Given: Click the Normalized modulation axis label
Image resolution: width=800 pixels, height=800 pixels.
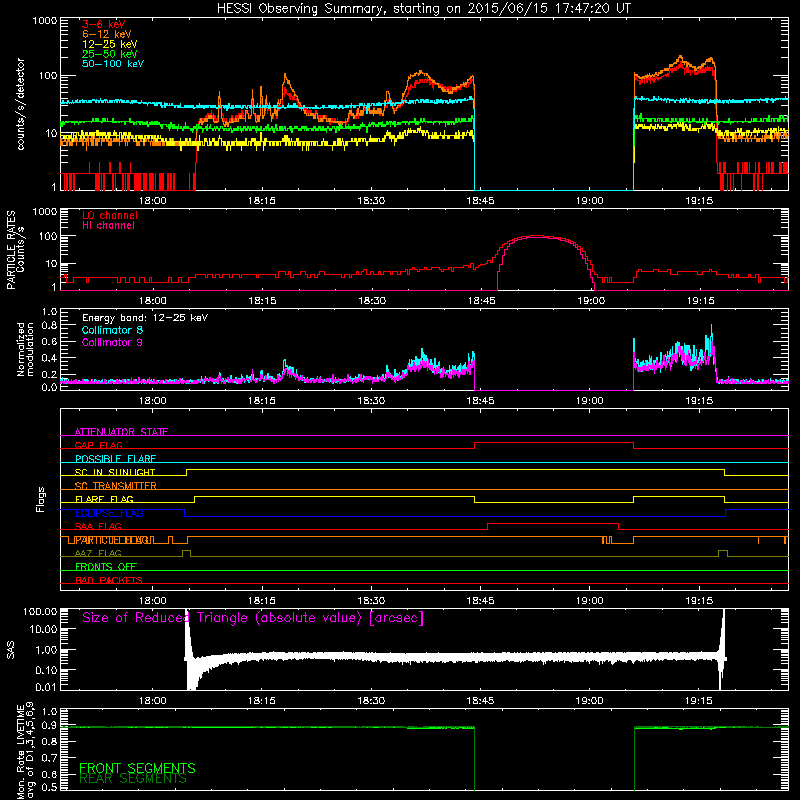Looking at the screenshot, I should [x=25, y=349].
